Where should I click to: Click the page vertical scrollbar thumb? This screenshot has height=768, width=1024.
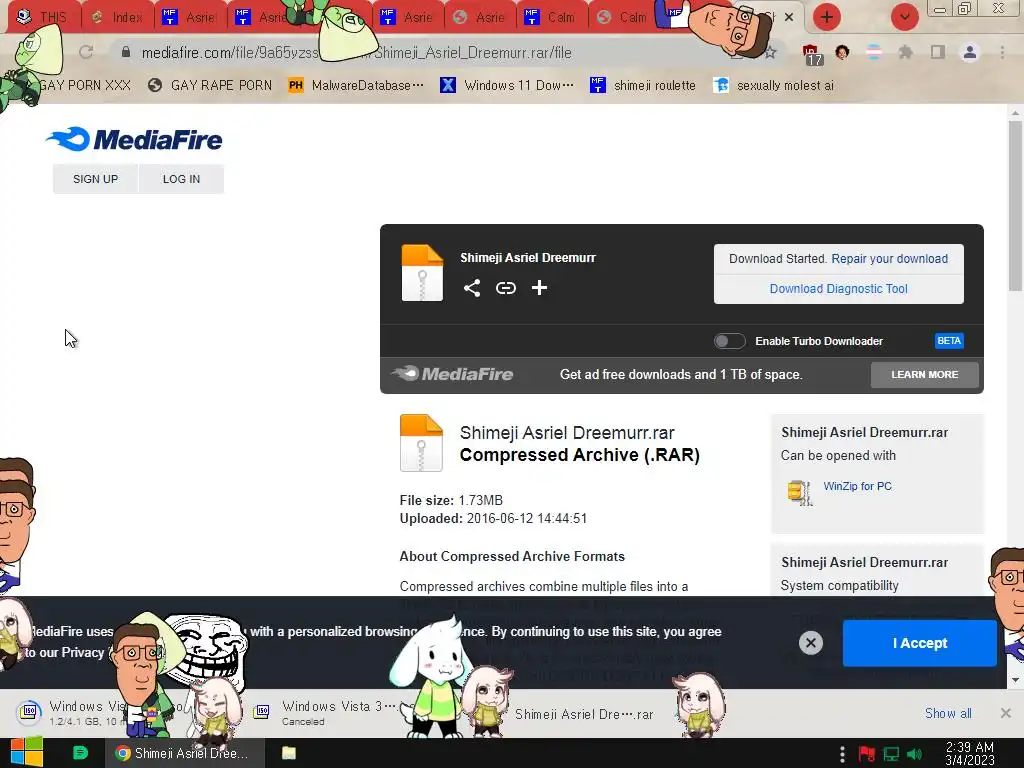tap(1015, 205)
